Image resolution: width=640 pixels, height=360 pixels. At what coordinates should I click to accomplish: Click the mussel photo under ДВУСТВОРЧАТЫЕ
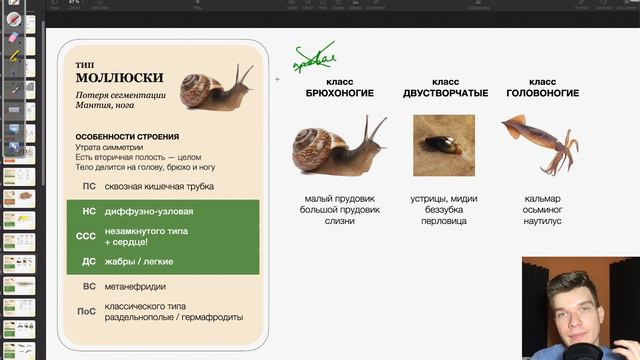(x=444, y=145)
